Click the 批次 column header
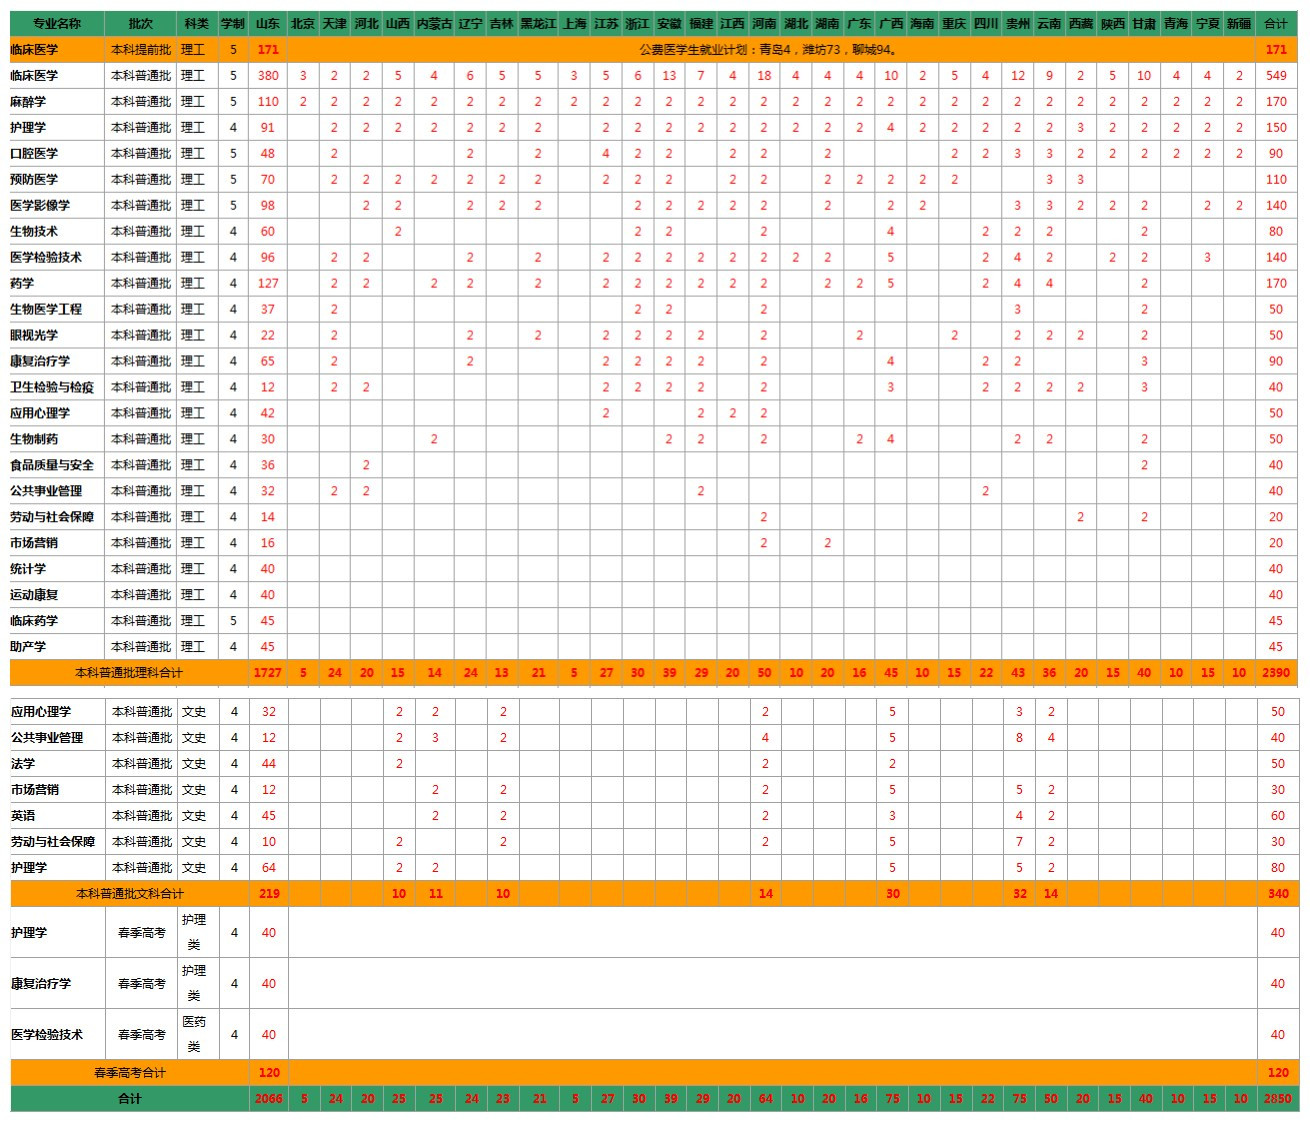Viewport: 1310px width, 1123px height. pyautogui.click(x=141, y=23)
